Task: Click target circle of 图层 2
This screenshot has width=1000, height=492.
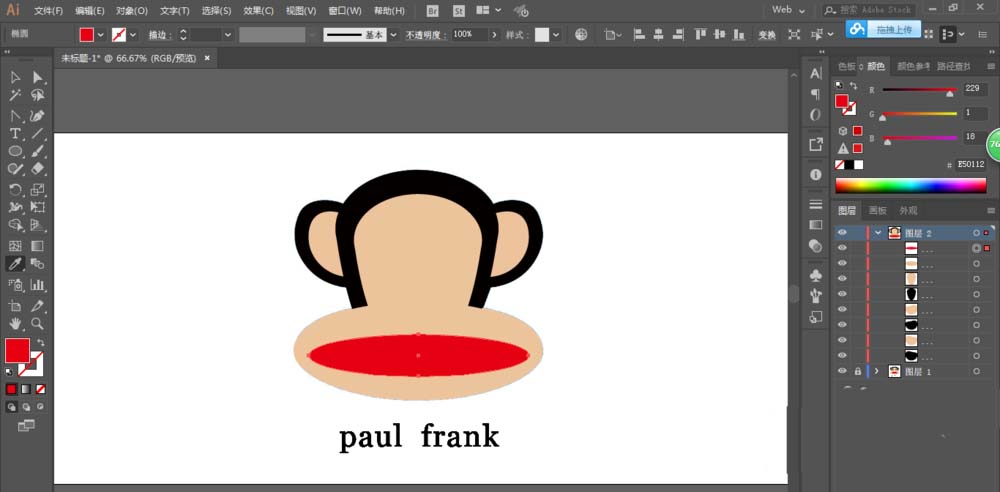Action: pos(976,233)
